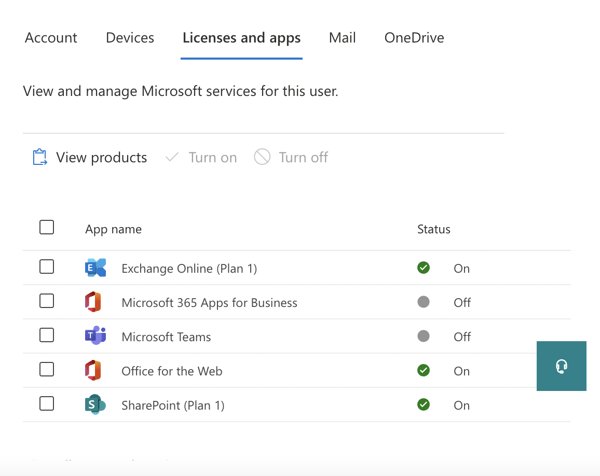The height and width of the screenshot is (476, 600).
Task: Open the headset help and support button
Action: click(561, 366)
